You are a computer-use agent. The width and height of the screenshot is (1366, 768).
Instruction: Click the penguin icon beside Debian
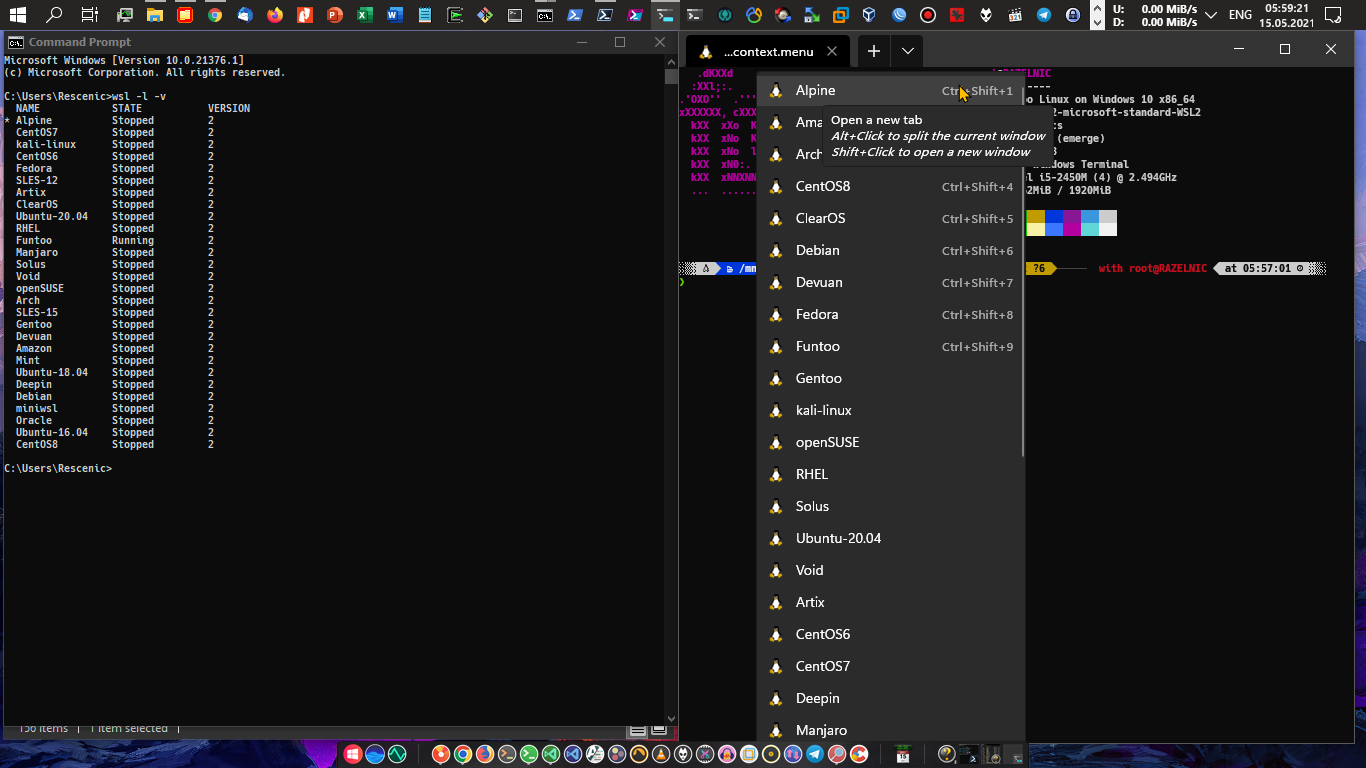tap(775, 250)
